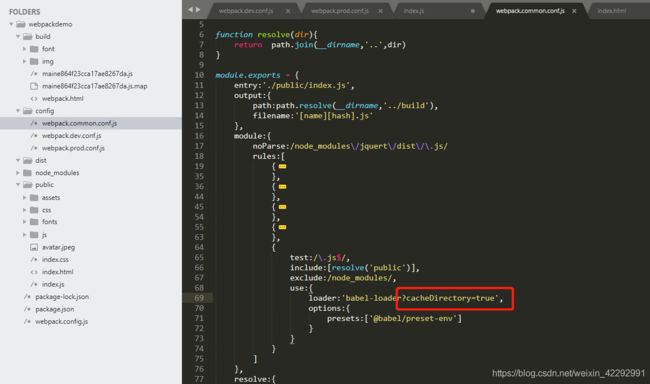This screenshot has width=650, height=384.
Task: Open webpack.config.js in sidebar
Action: pyautogui.click(x=61, y=321)
